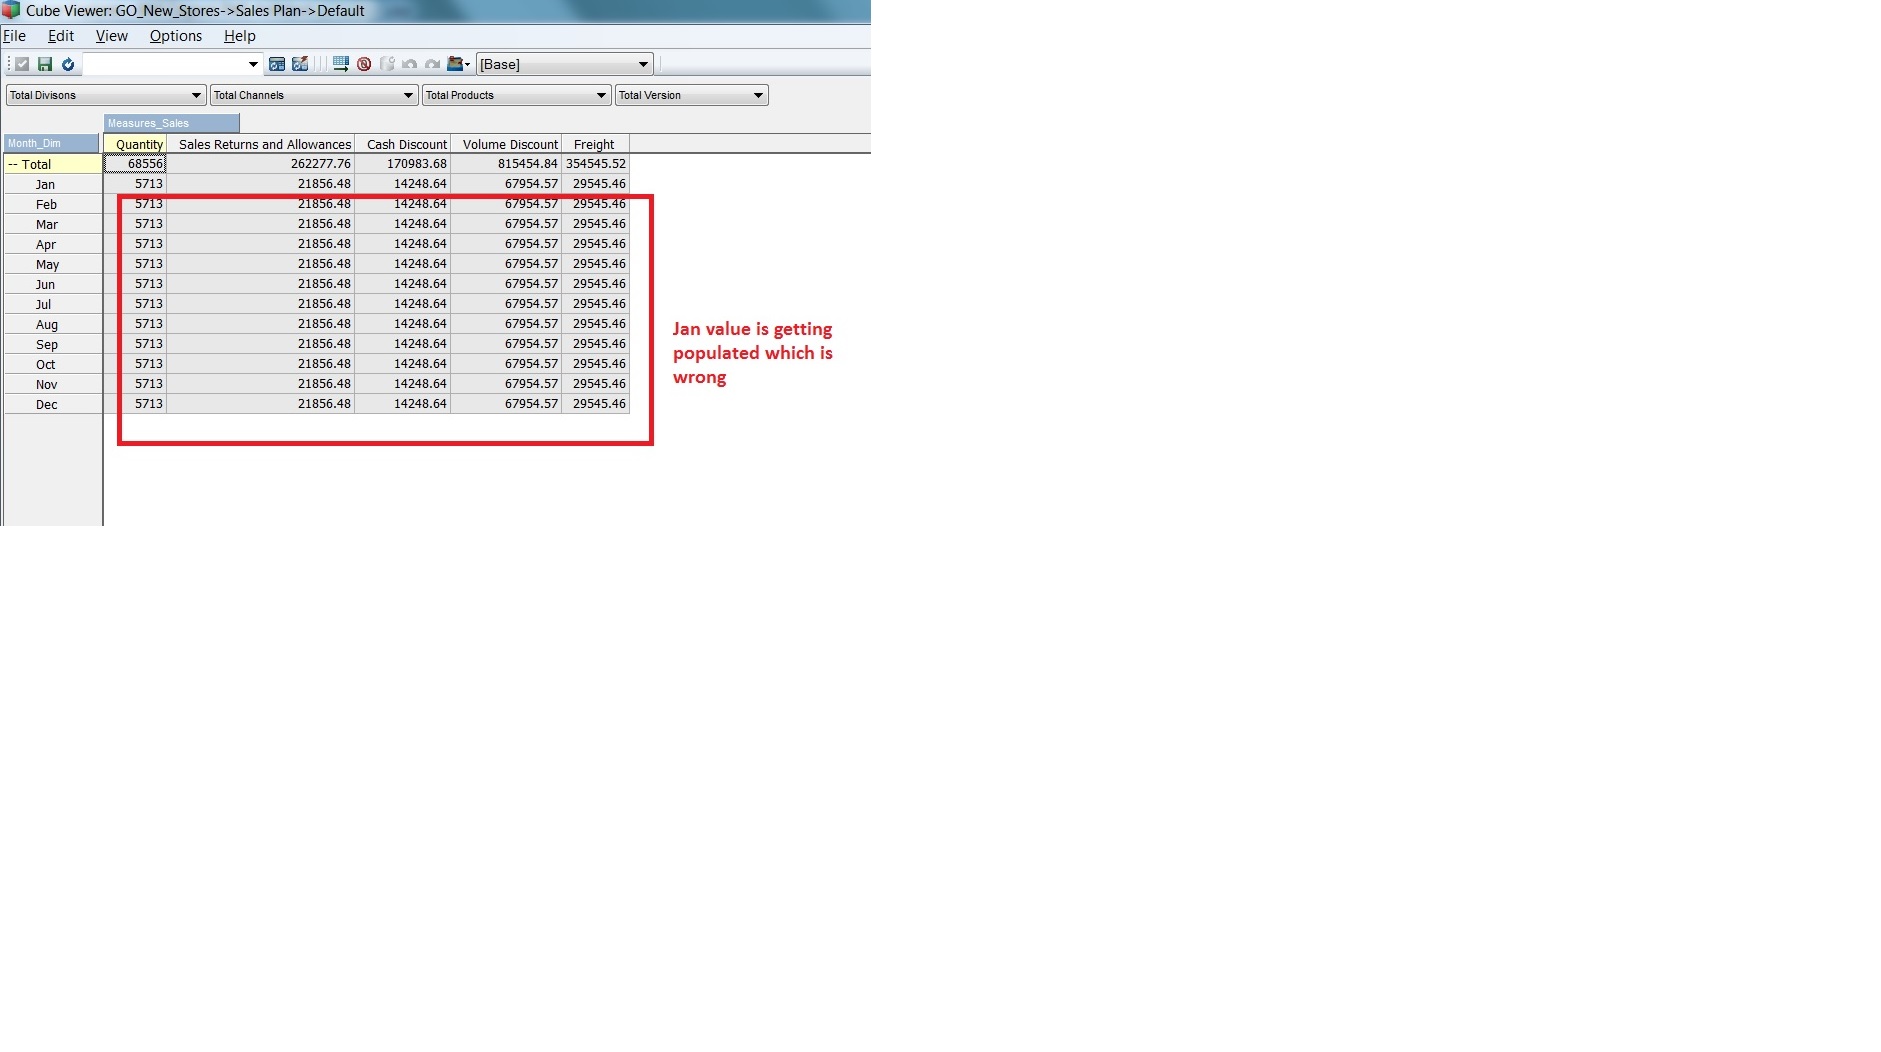Select the Volume Discount column header
This screenshot has height=1052, width=1881.
point(506,144)
